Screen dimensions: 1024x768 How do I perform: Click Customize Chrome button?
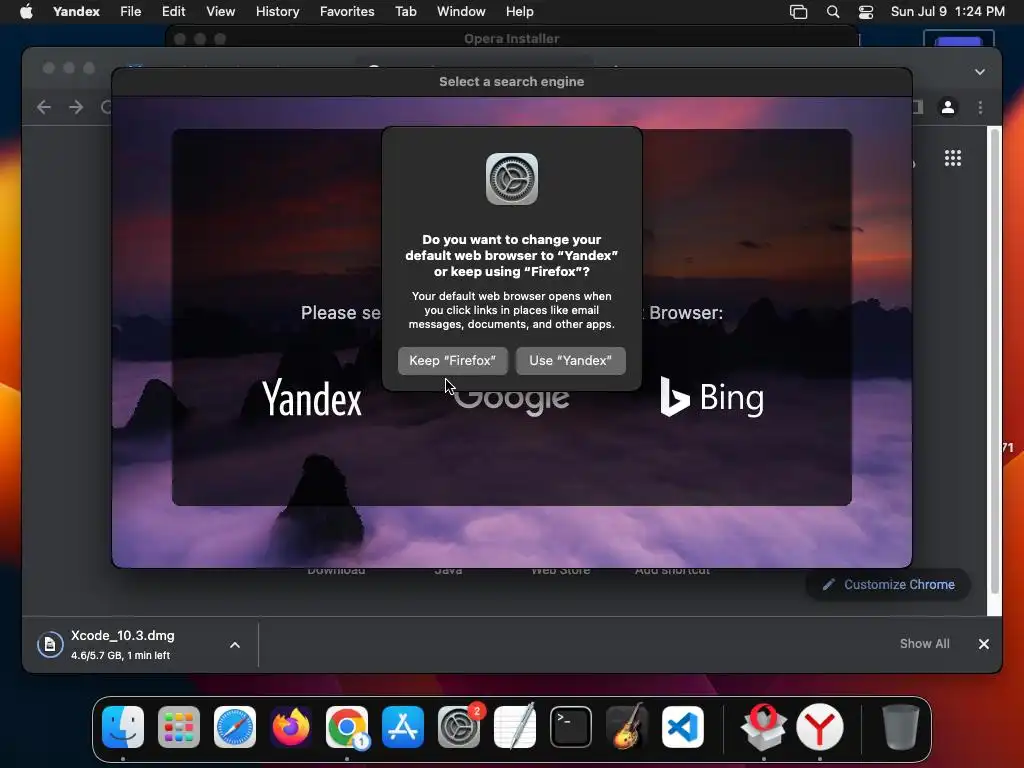pos(888,584)
